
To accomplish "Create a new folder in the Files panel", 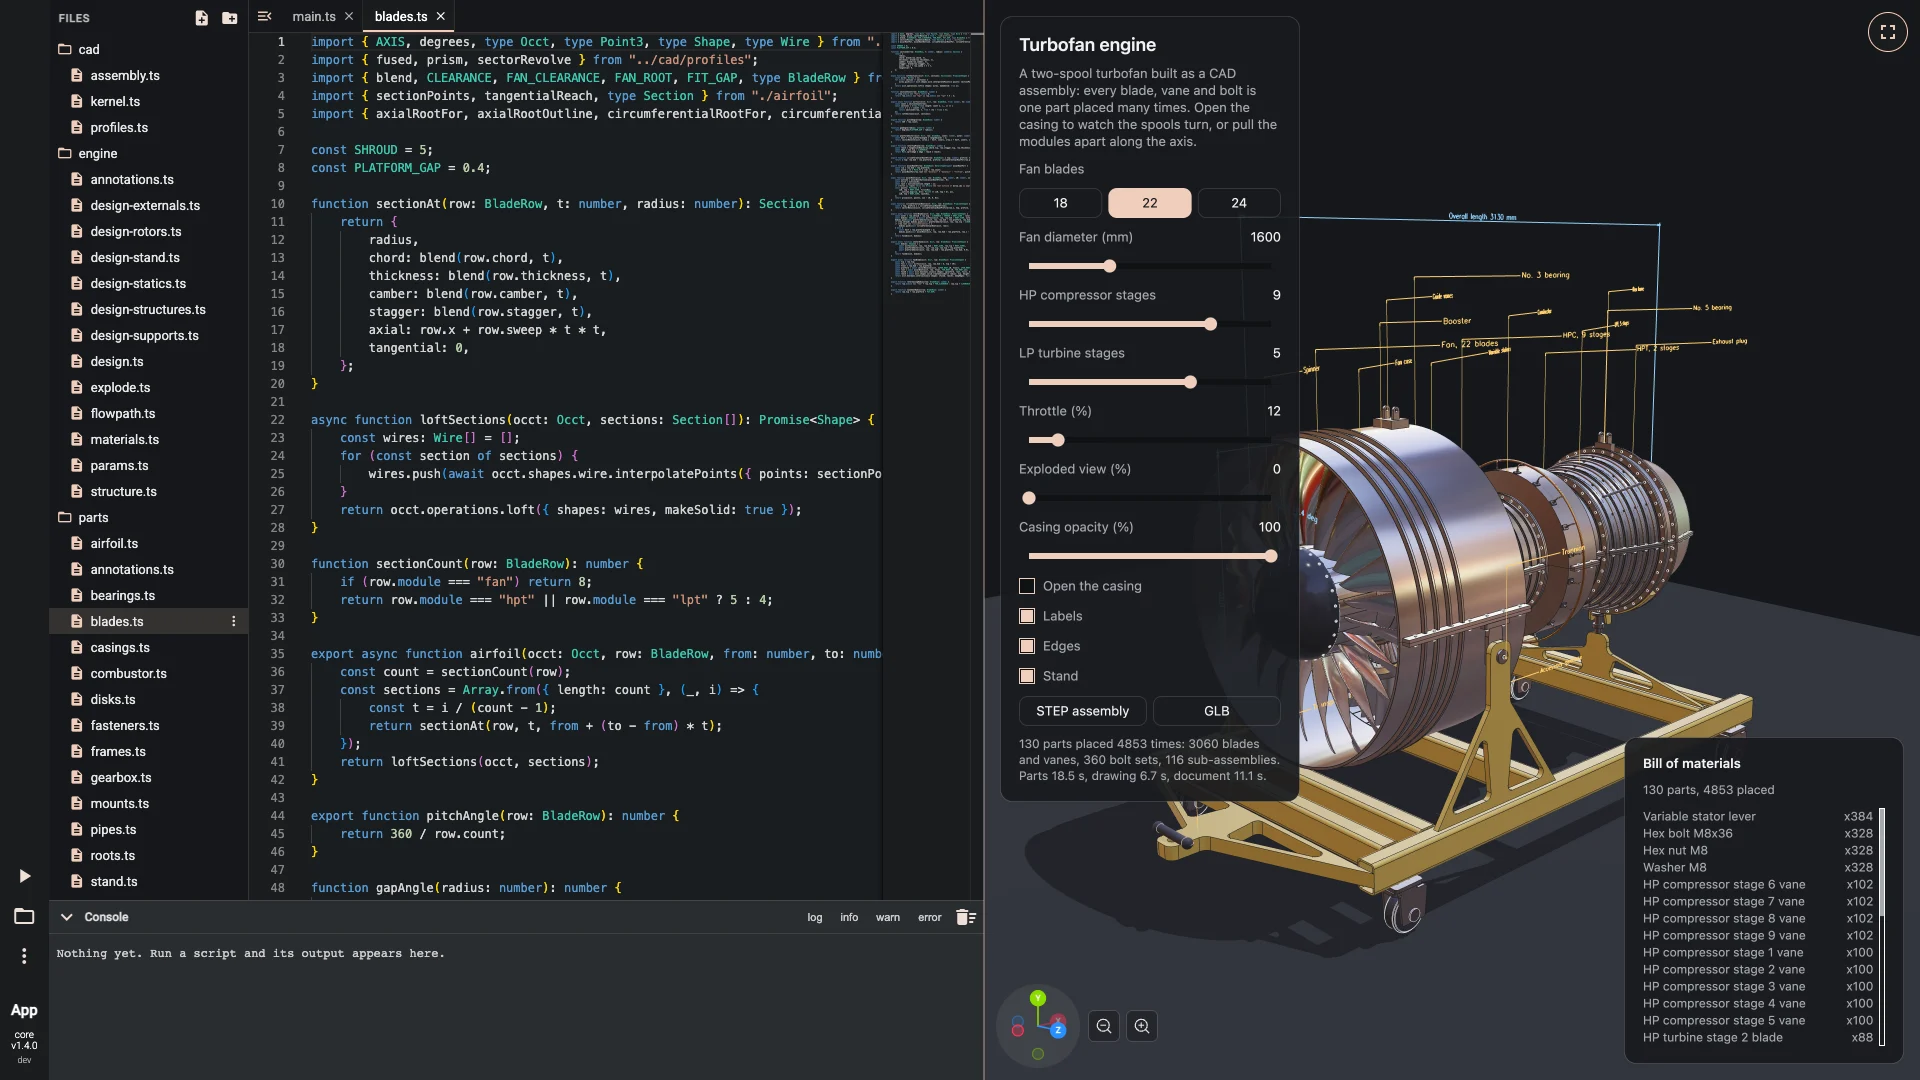I will (x=229, y=18).
